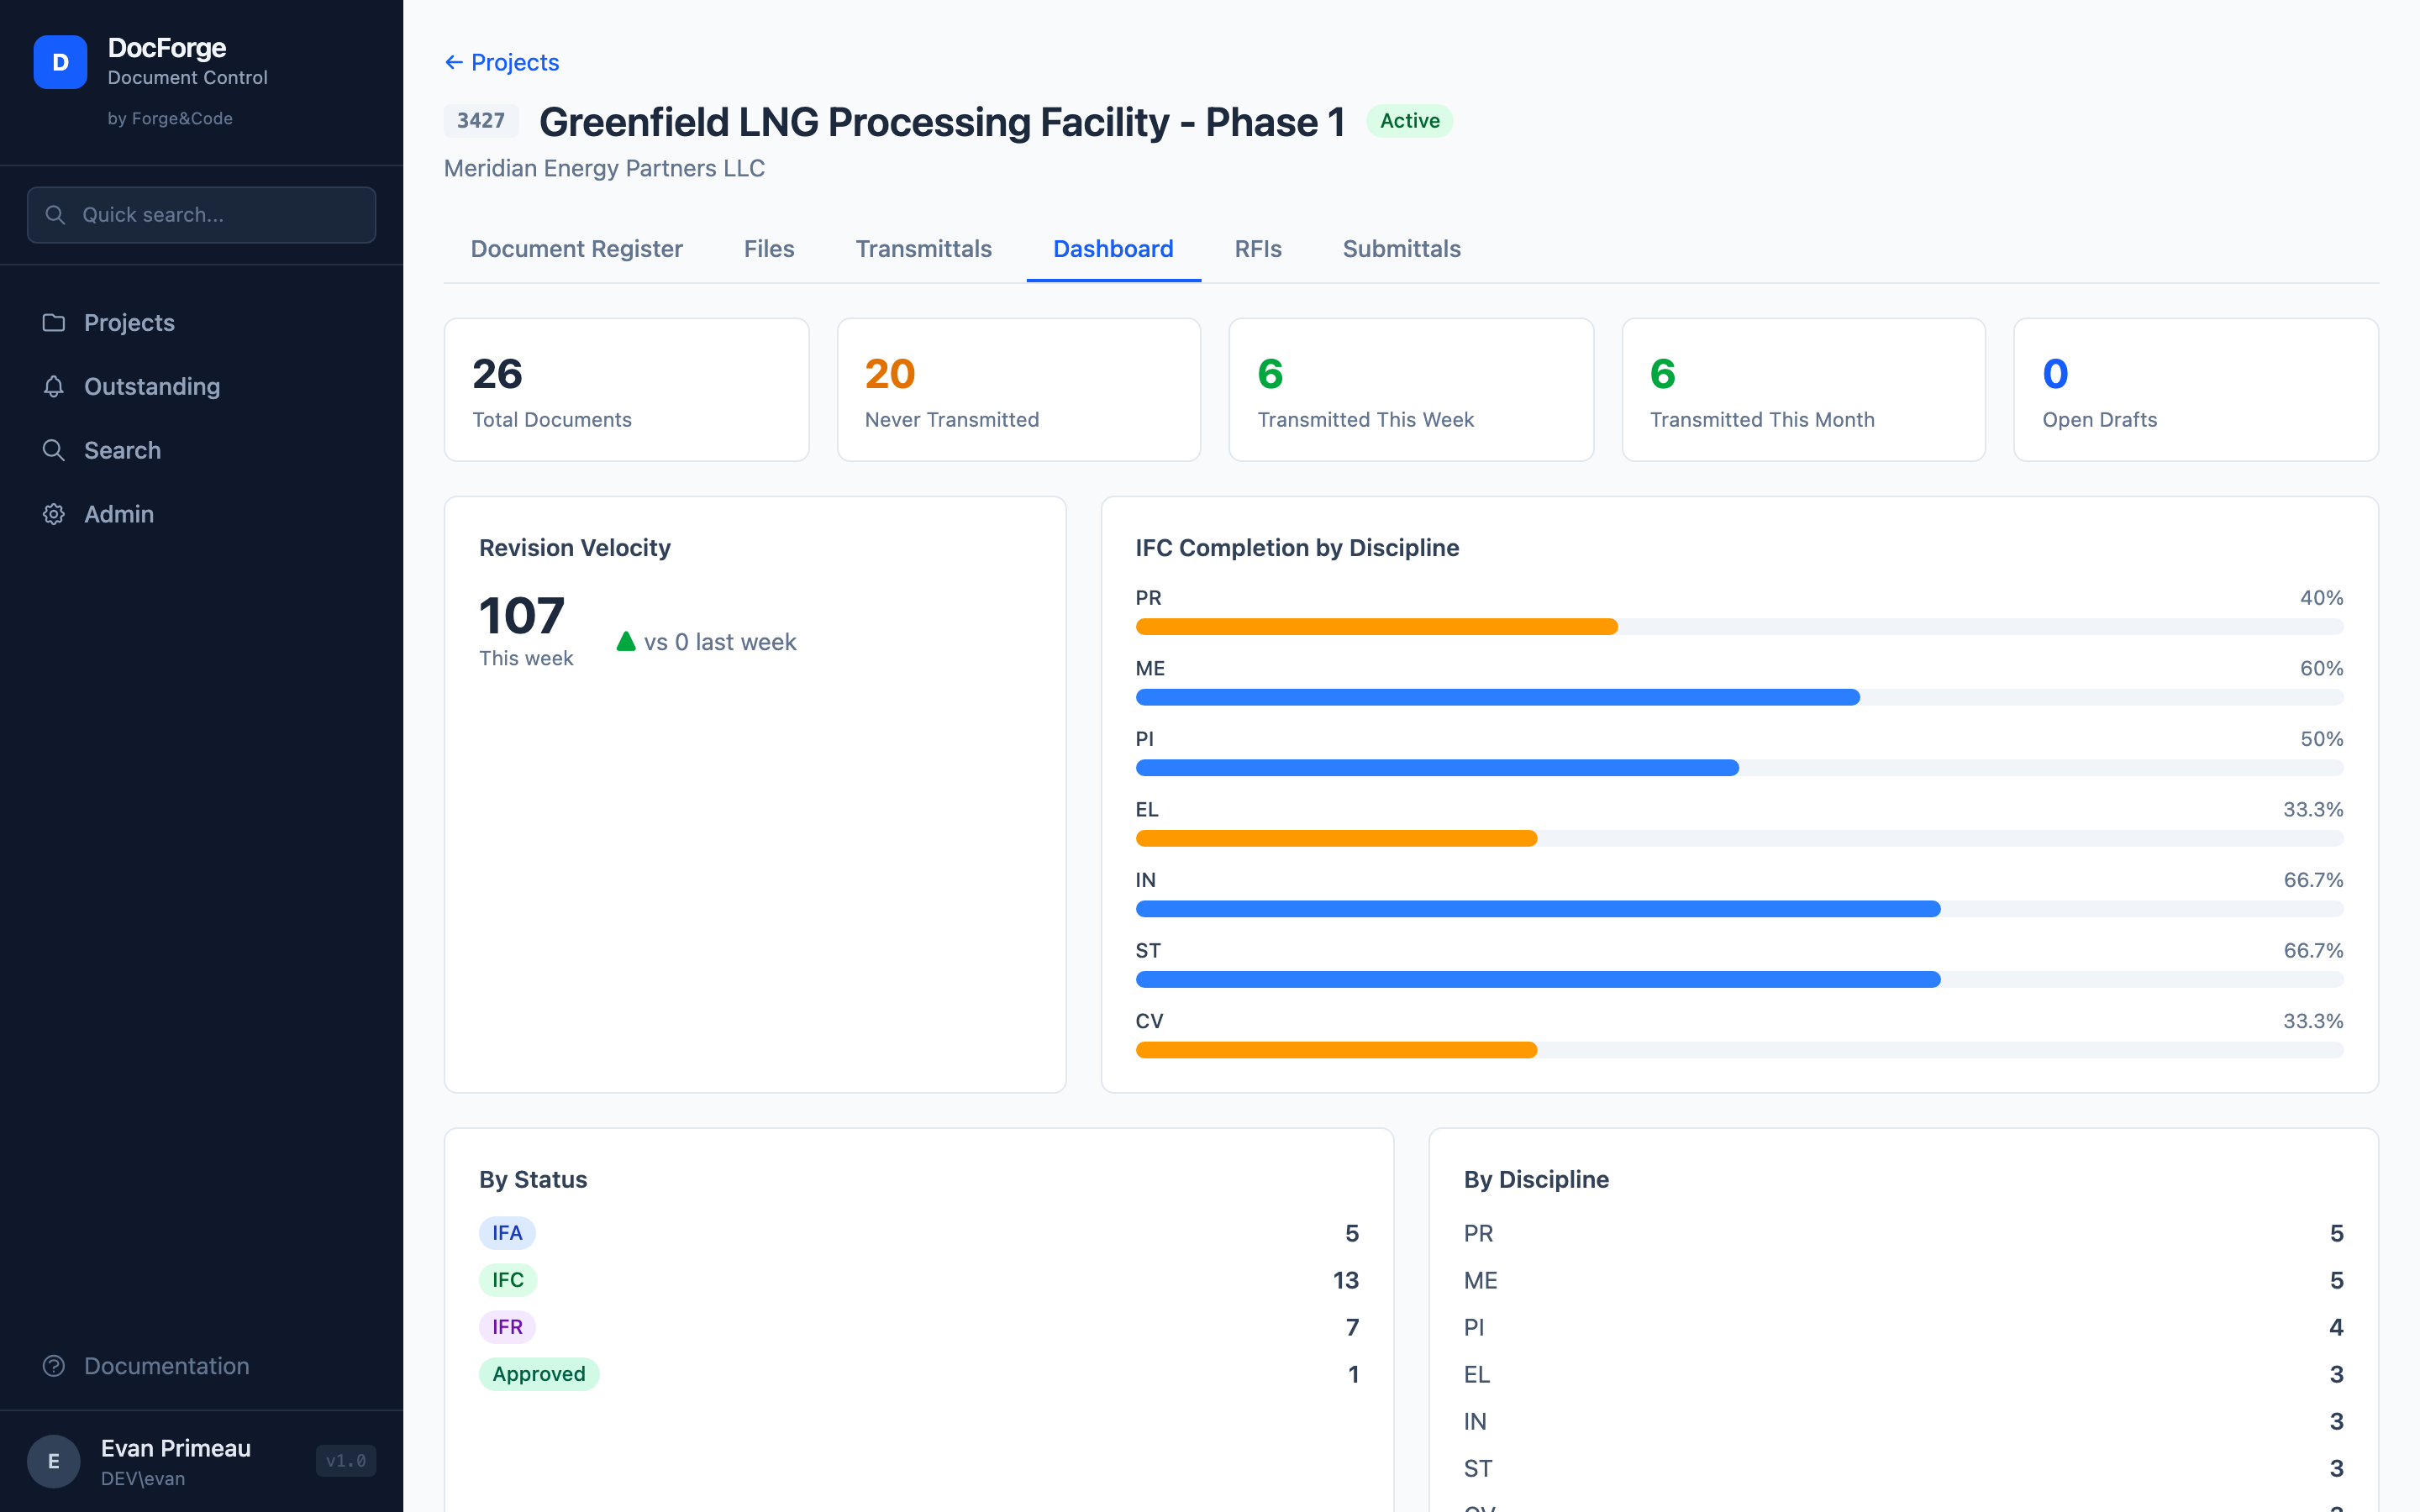Click the Approved status badge
Viewport: 2420px width, 1512px height.
539,1374
